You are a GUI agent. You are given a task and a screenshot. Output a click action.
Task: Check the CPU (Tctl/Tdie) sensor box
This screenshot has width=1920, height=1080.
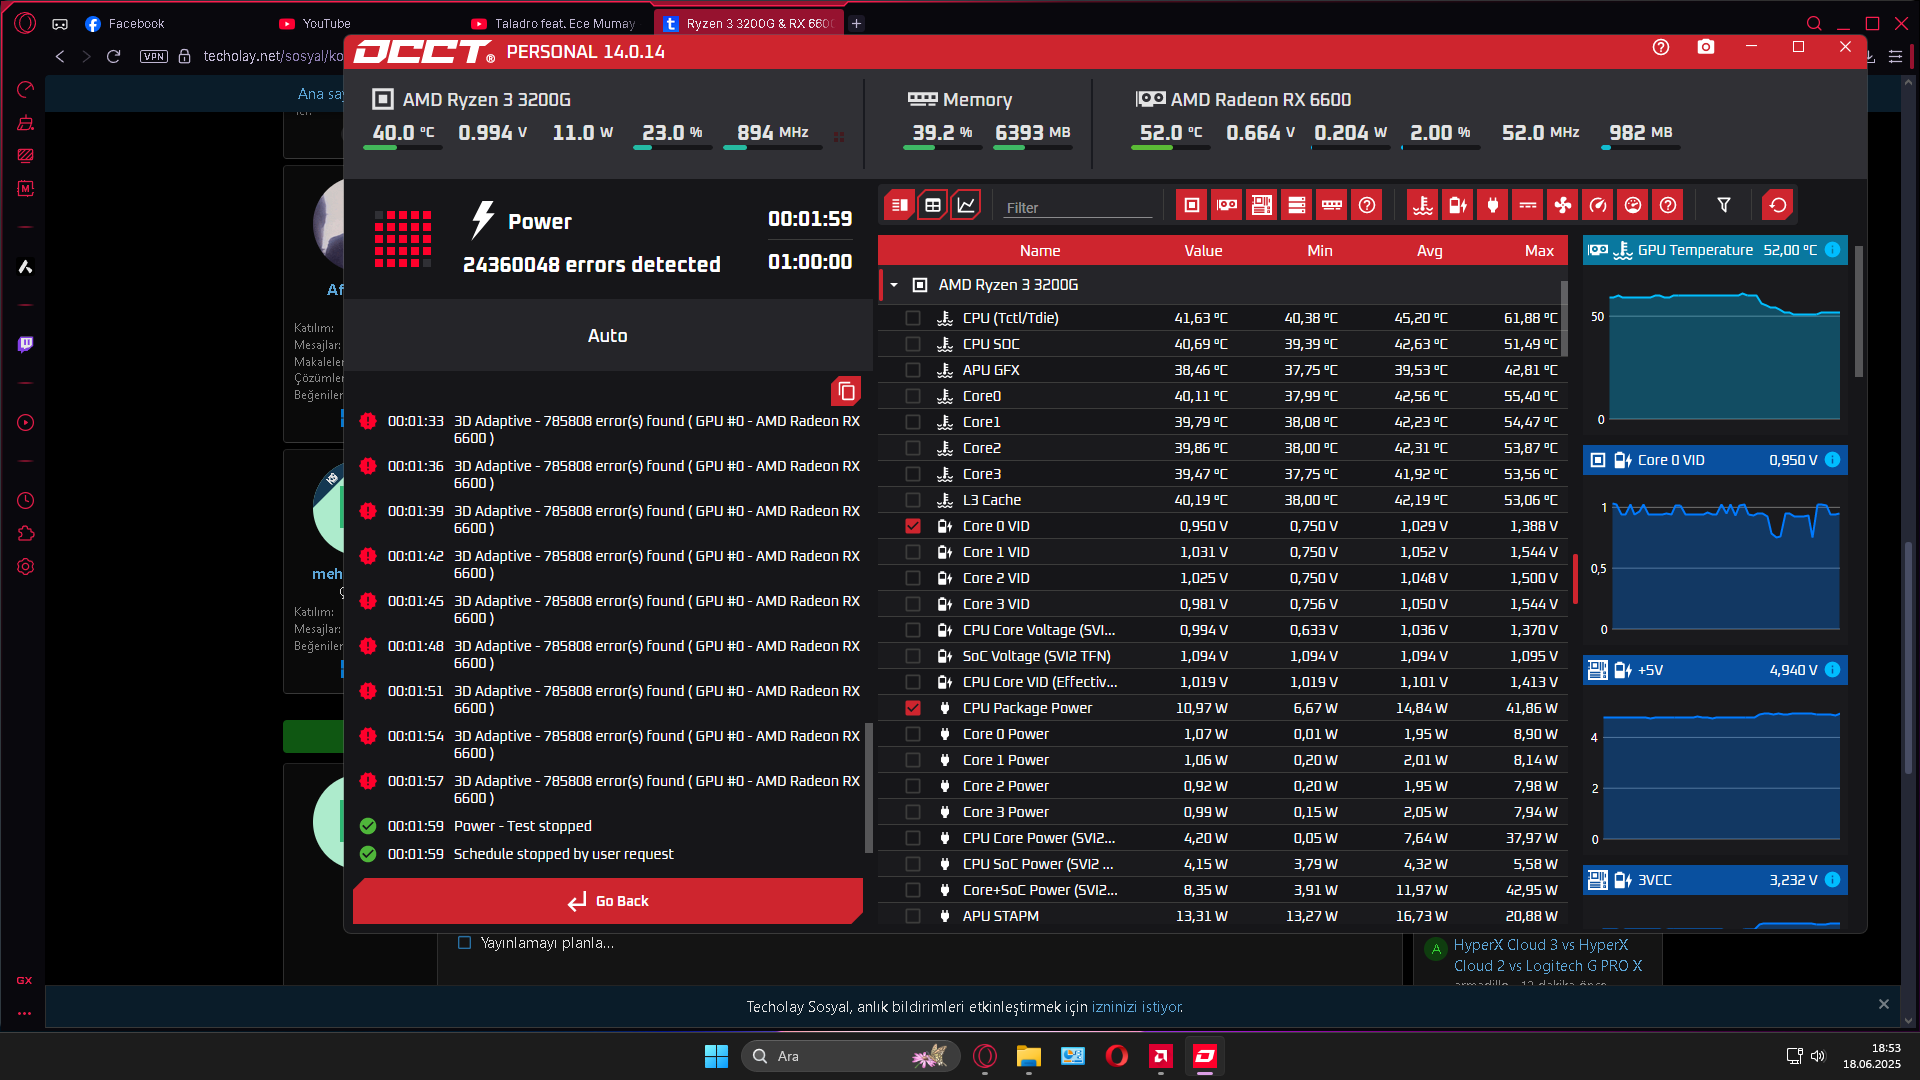point(913,318)
